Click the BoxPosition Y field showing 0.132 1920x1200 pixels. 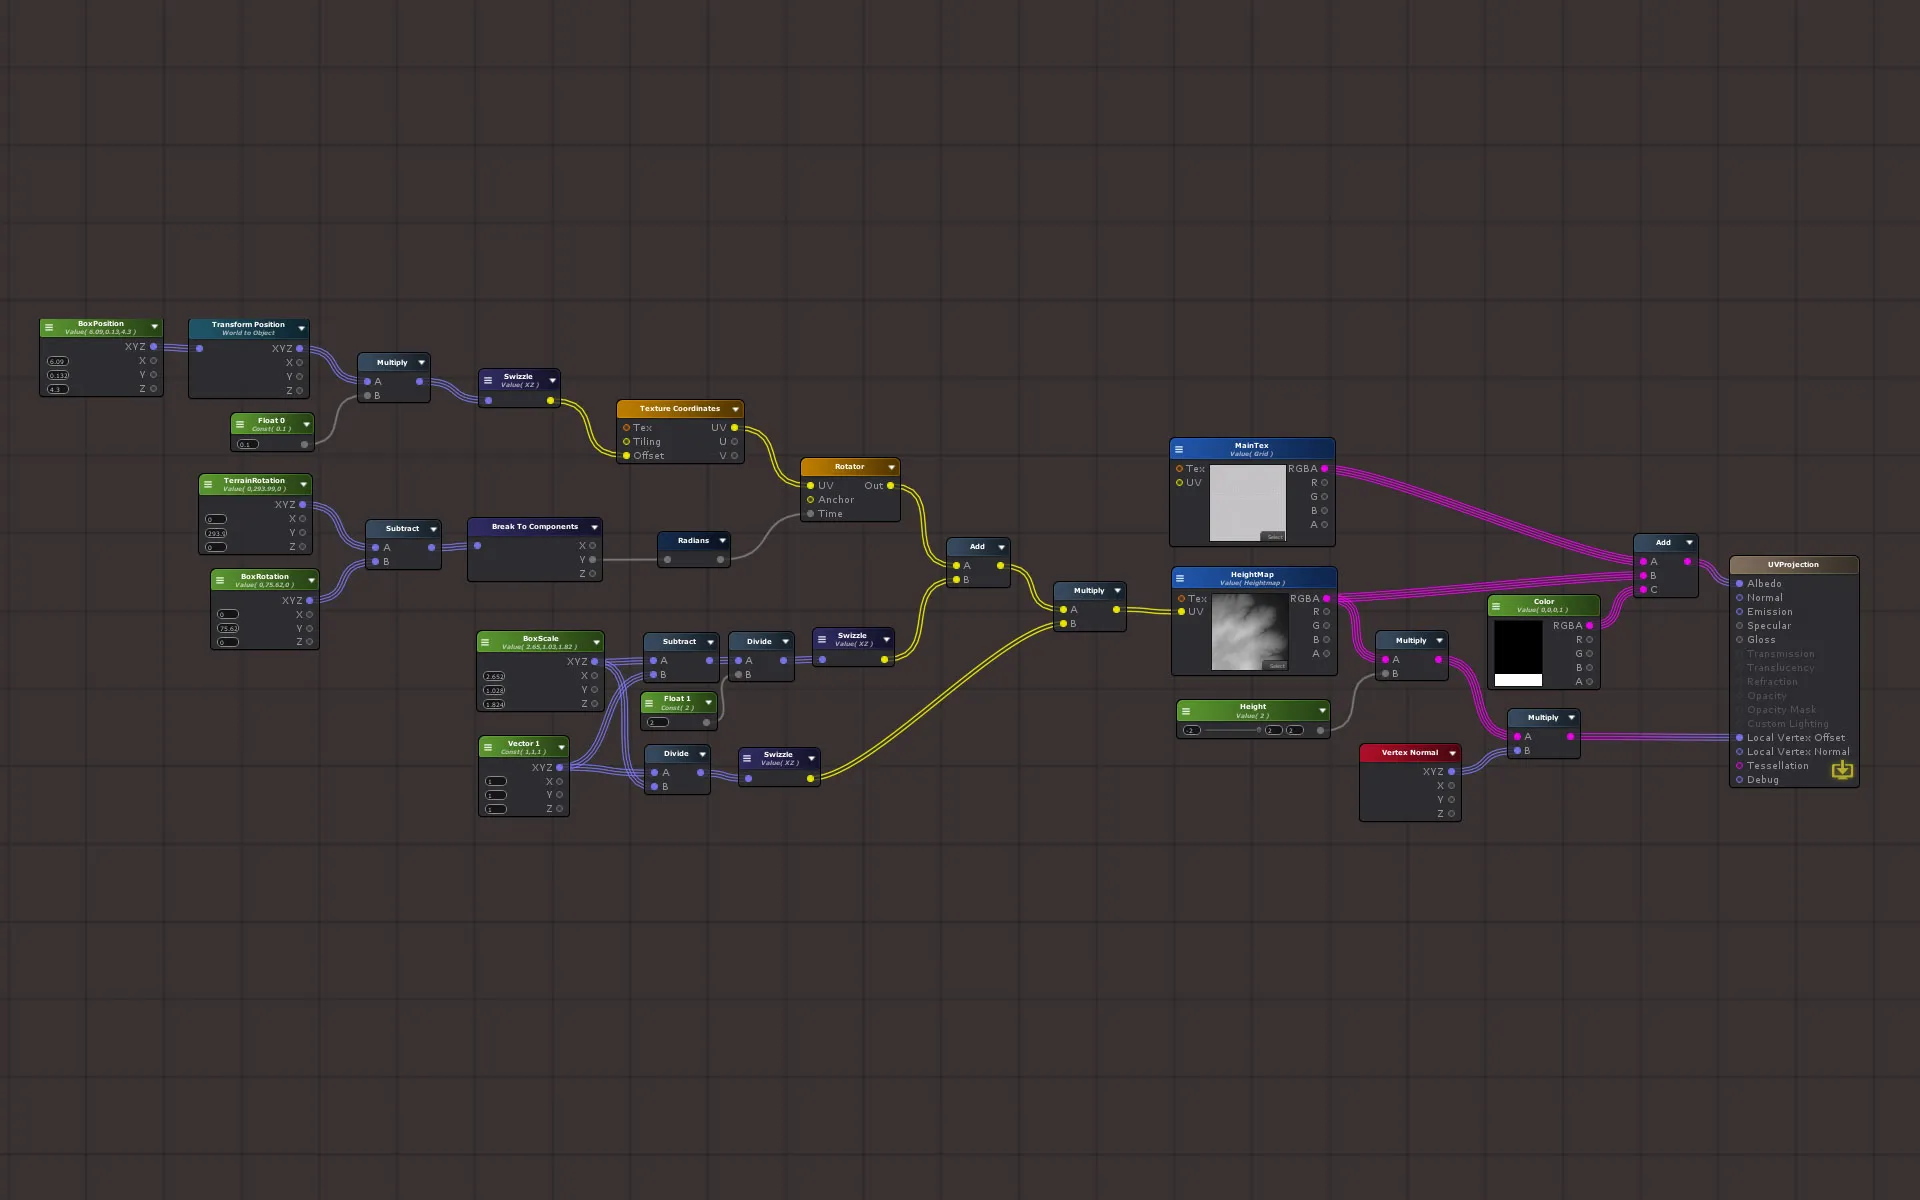point(58,375)
